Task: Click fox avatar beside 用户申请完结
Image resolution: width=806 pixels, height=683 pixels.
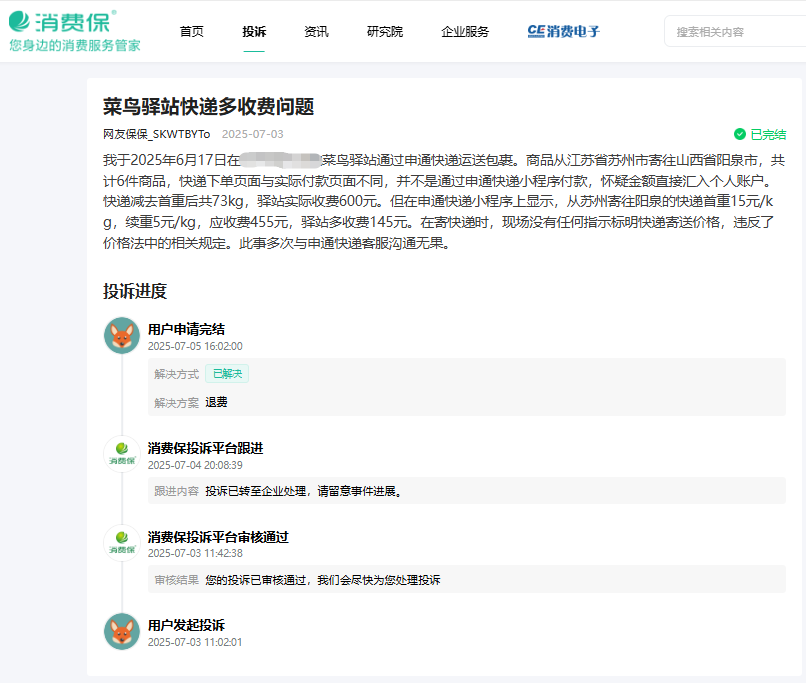Action: pyautogui.click(x=122, y=336)
